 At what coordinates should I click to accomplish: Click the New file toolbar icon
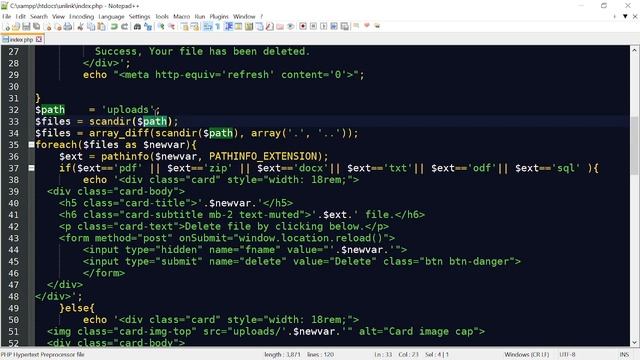click(7, 27)
